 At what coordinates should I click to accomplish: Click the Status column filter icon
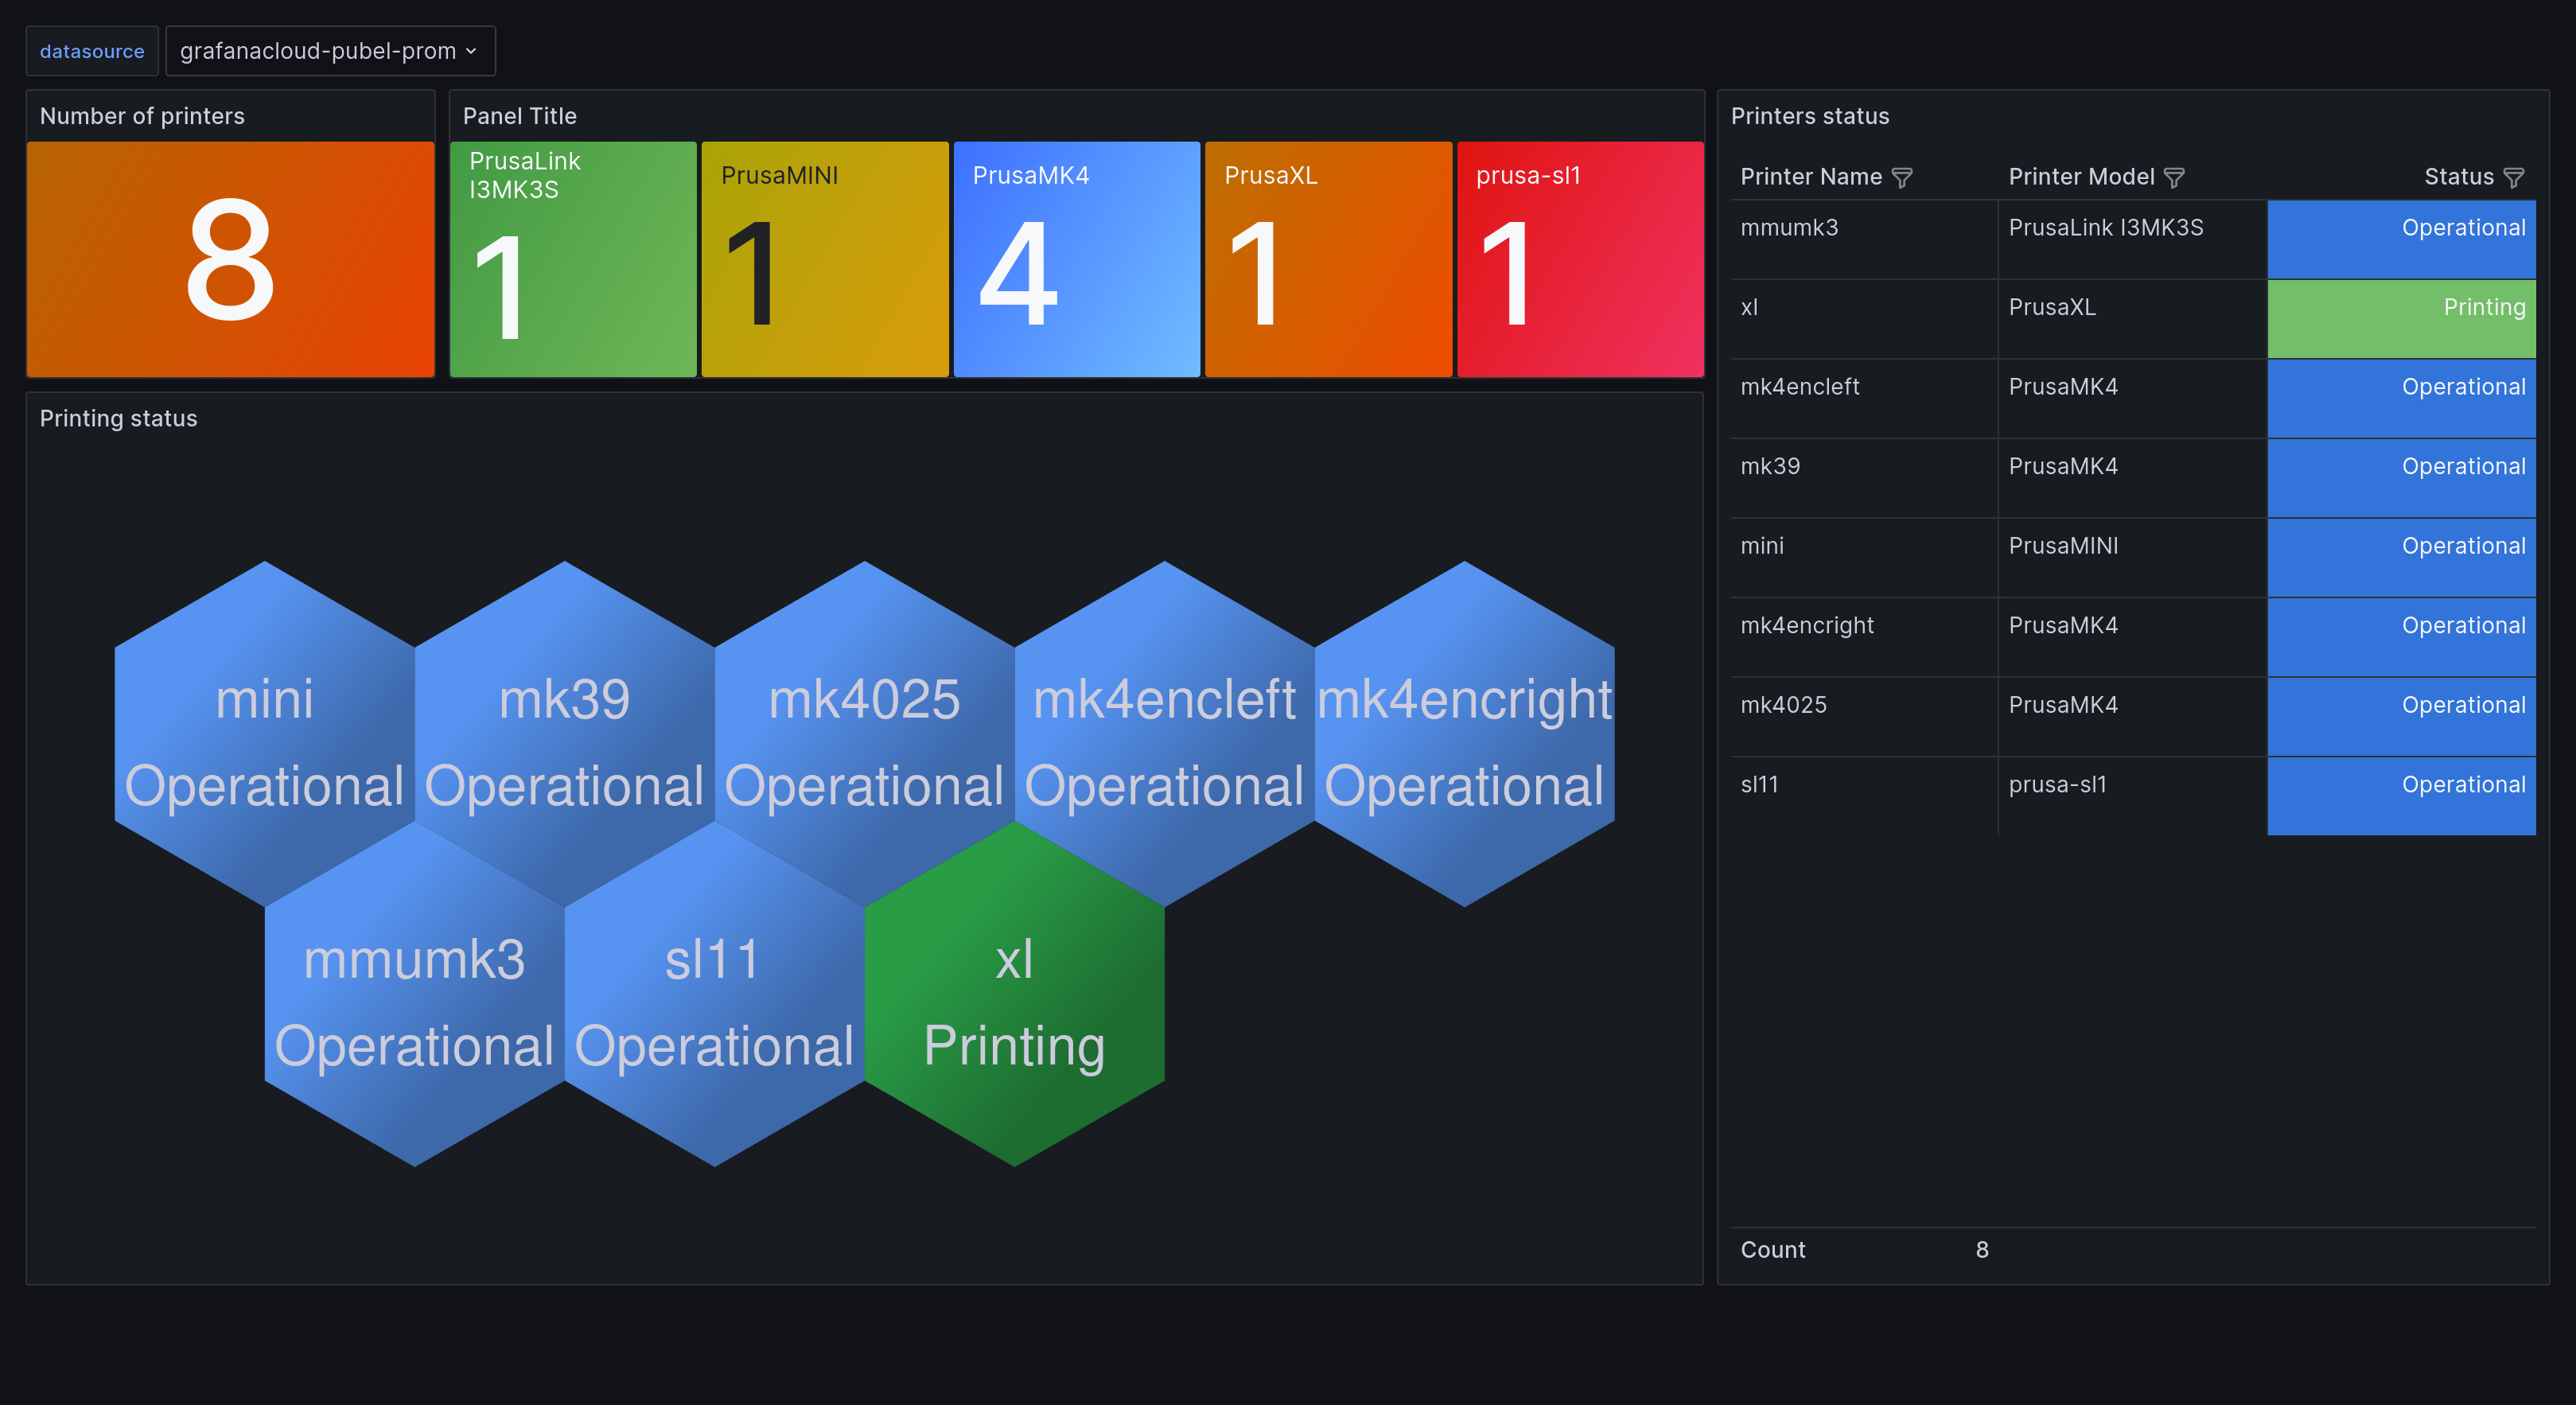(2514, 178)
